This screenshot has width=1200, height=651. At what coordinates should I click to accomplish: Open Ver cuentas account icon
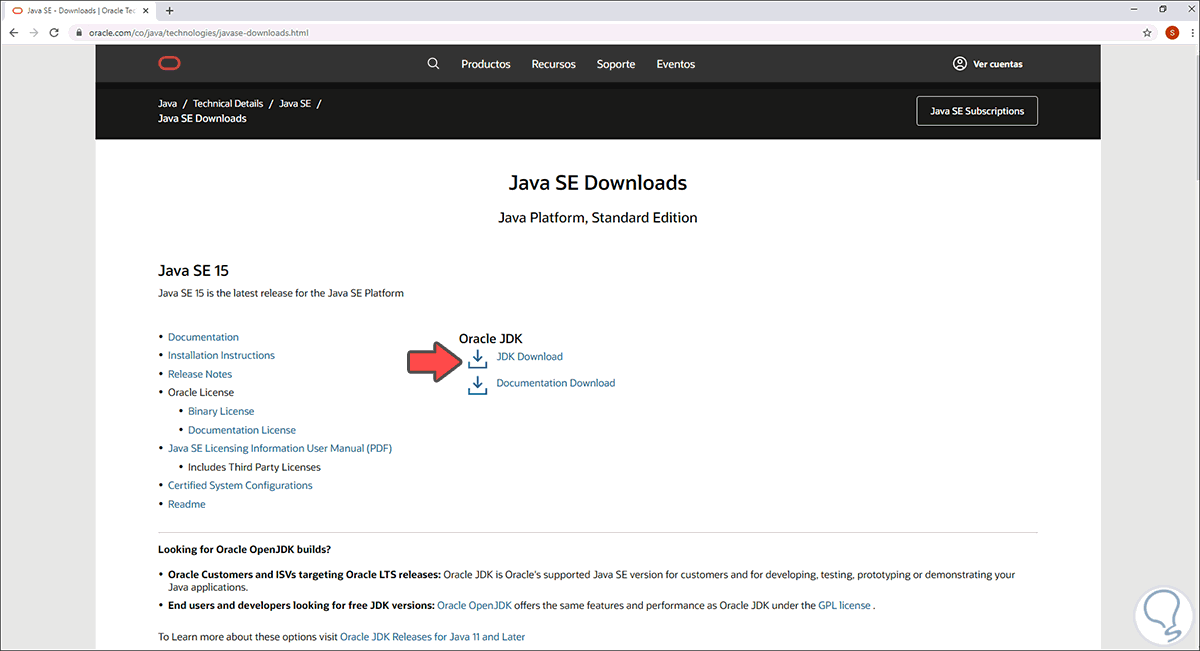point(959,63)
